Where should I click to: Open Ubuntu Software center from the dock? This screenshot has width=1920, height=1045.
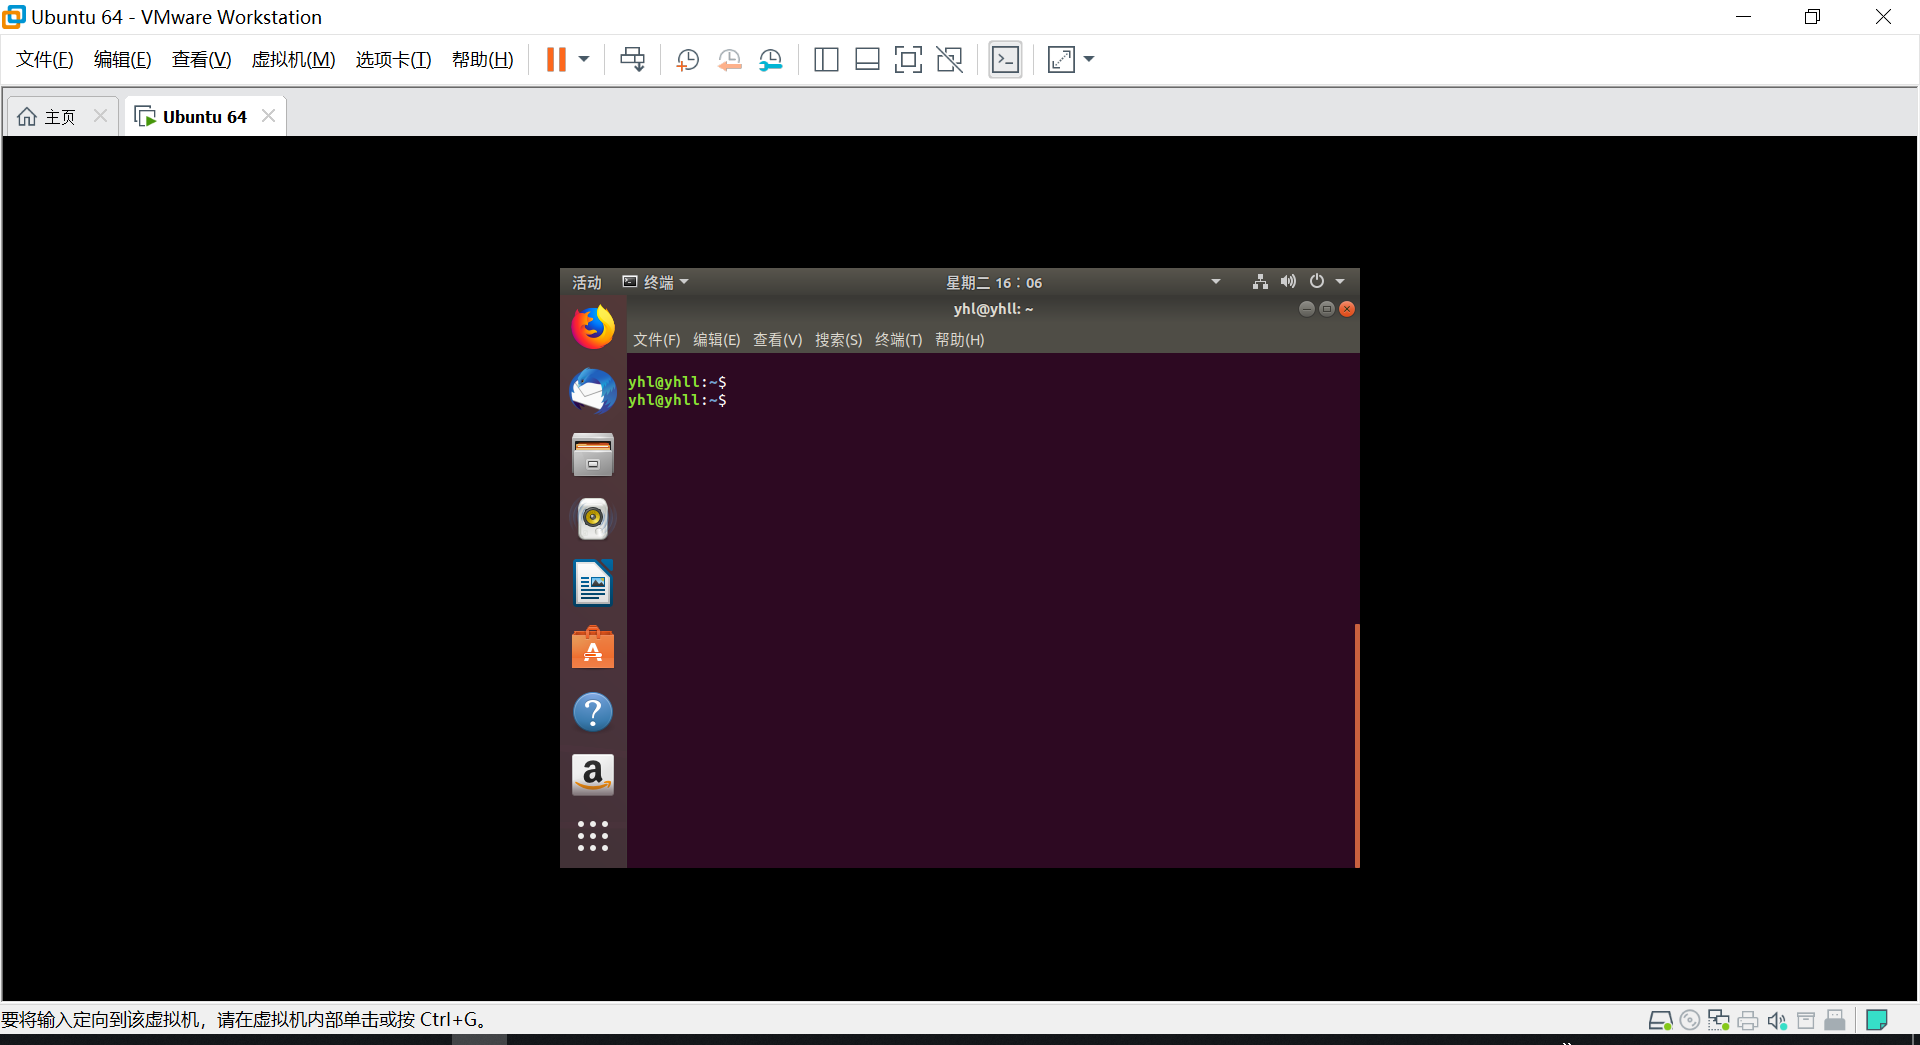click(592, 647)
